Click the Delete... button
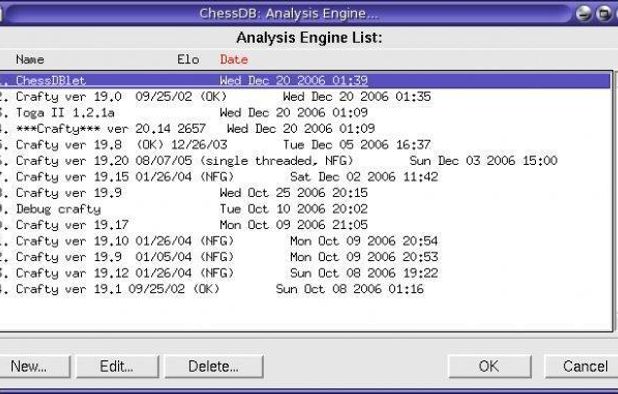618x394 pixels. point(214,366)
